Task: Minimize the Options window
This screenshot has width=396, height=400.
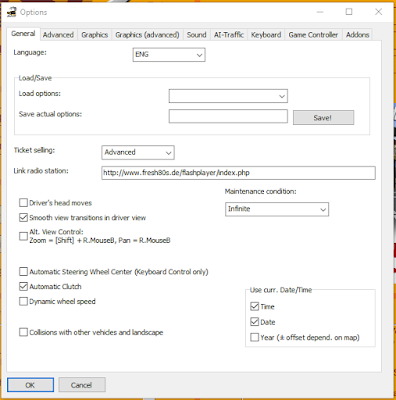Action: tap(320, 12)
